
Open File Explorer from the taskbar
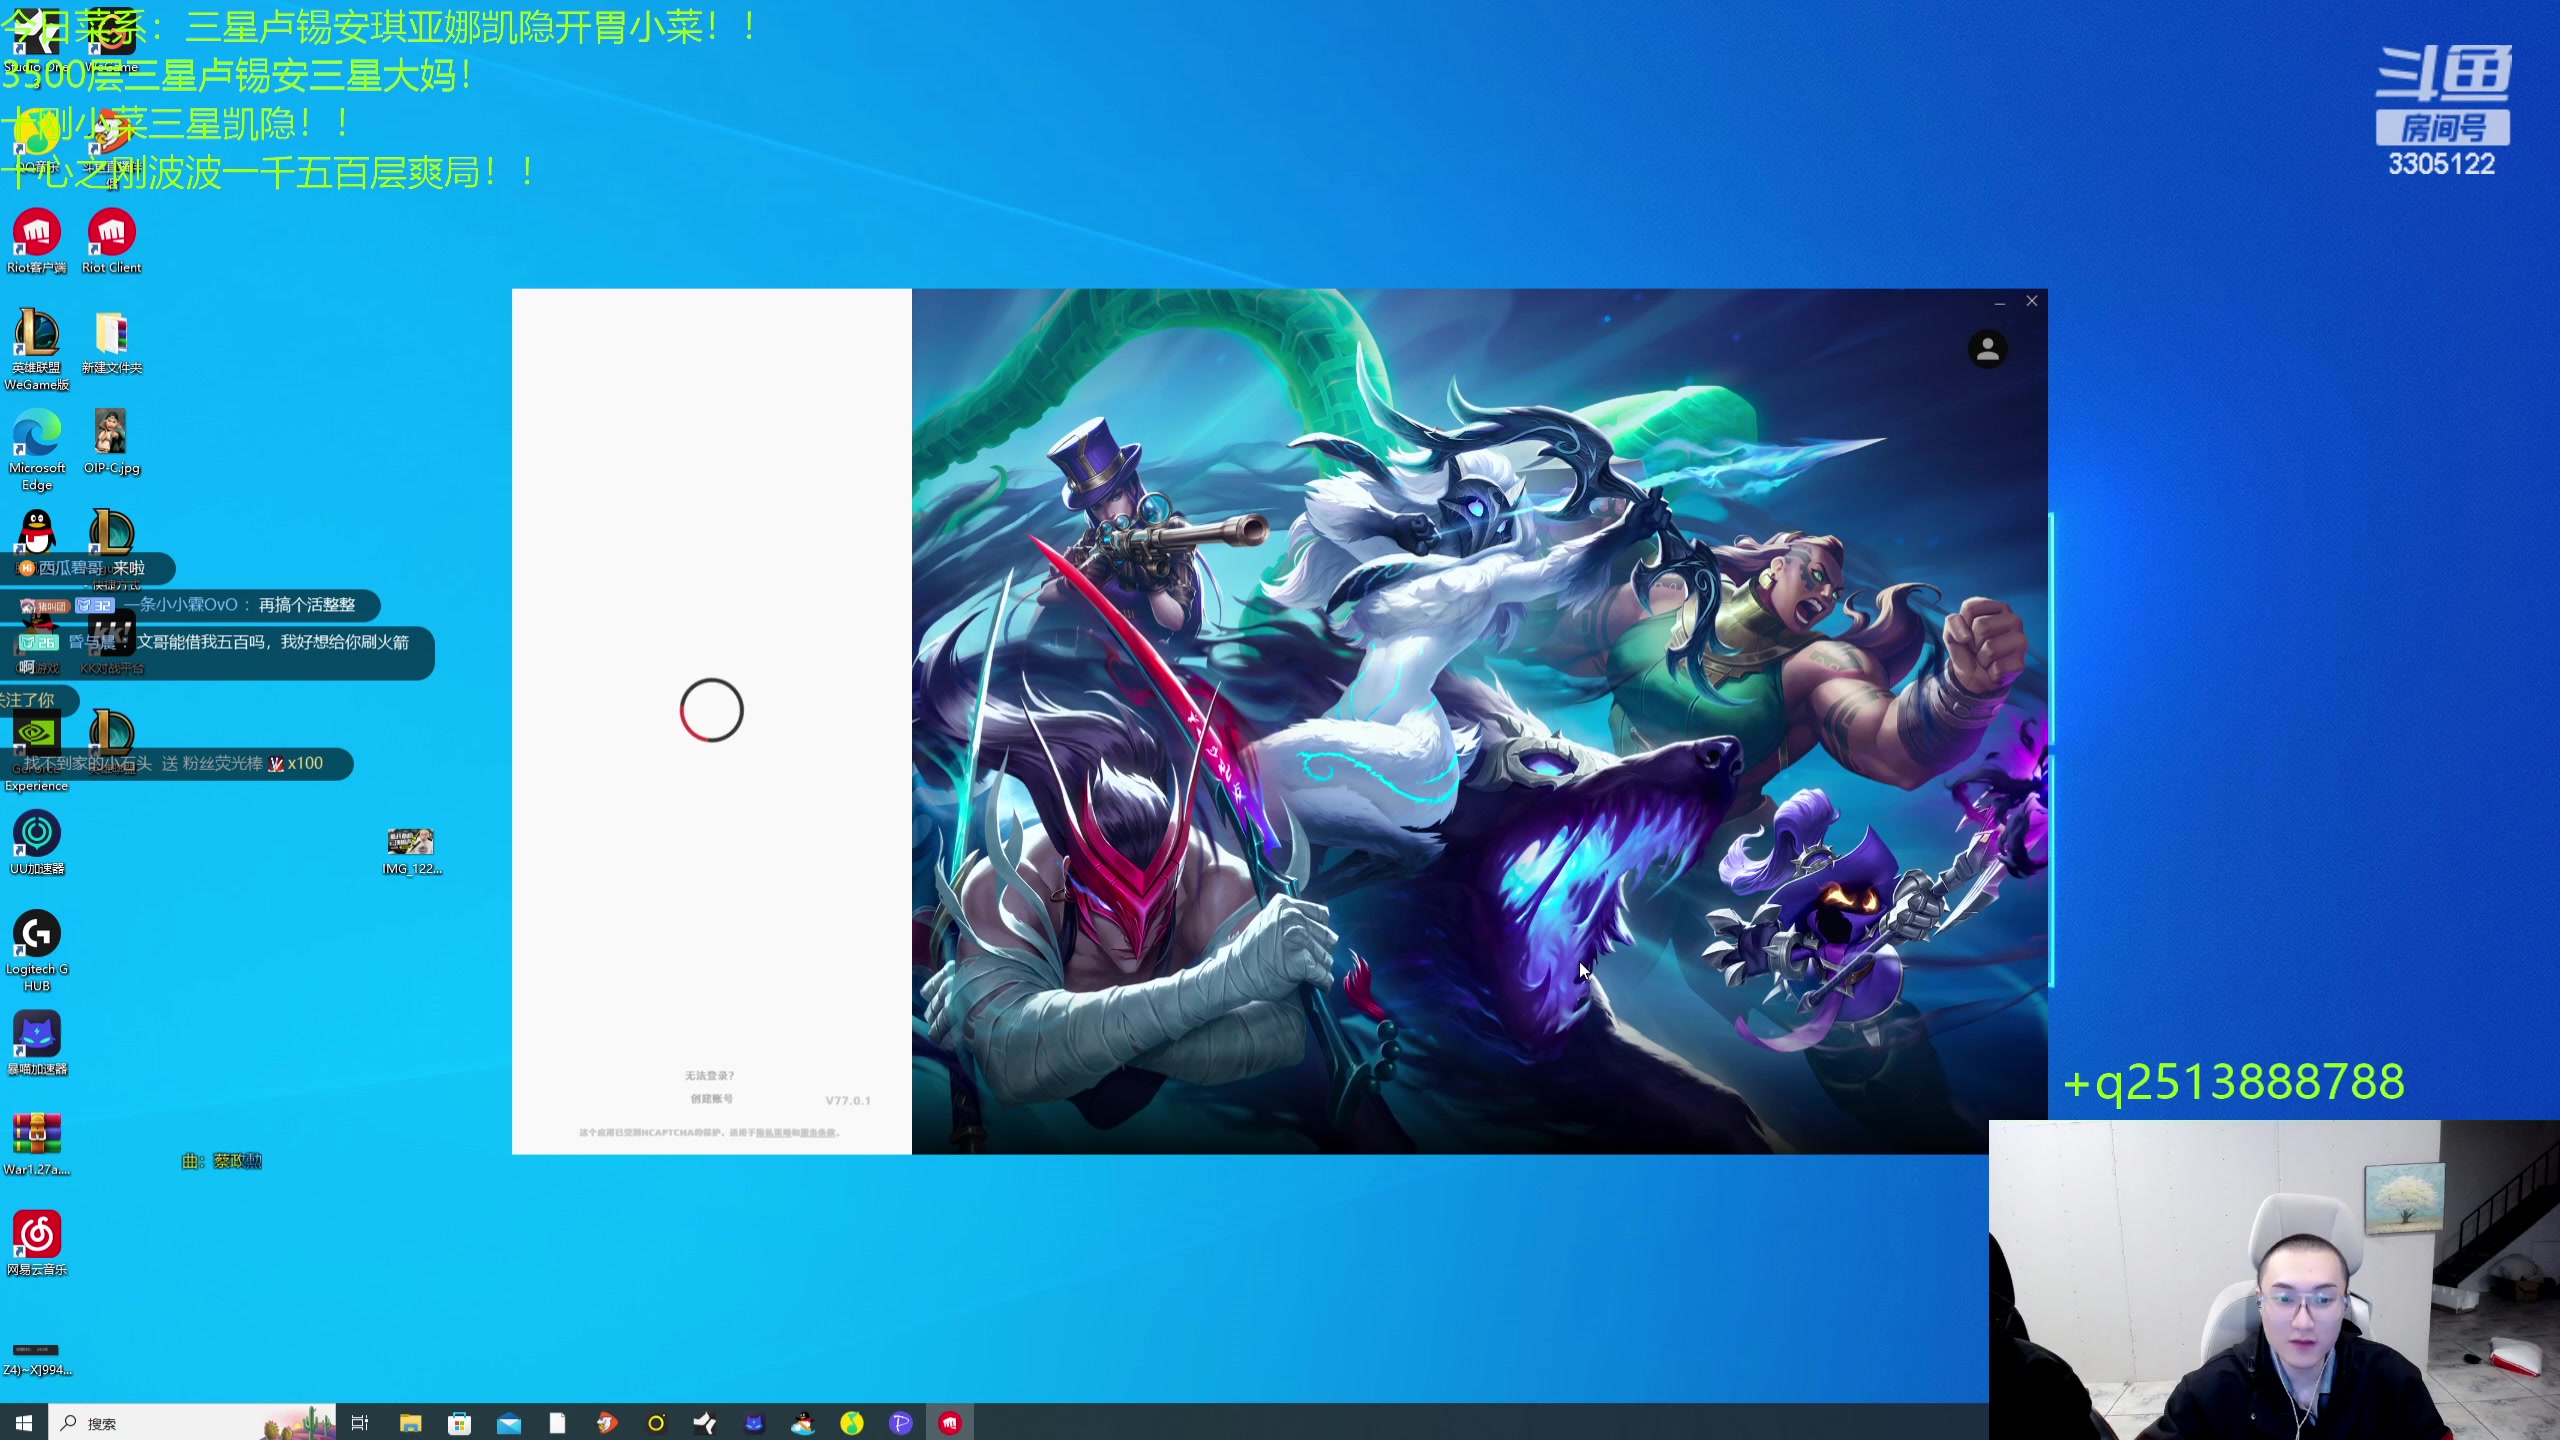point(410,1423)
